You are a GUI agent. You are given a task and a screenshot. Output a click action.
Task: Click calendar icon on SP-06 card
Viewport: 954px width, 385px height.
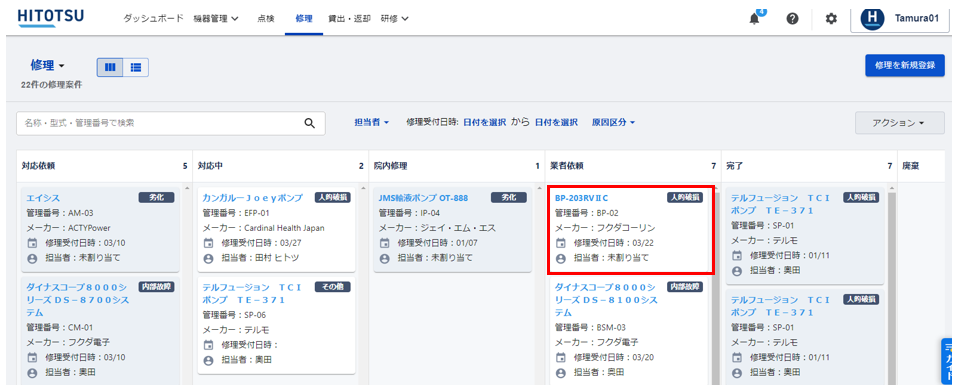tap(208, 345)
